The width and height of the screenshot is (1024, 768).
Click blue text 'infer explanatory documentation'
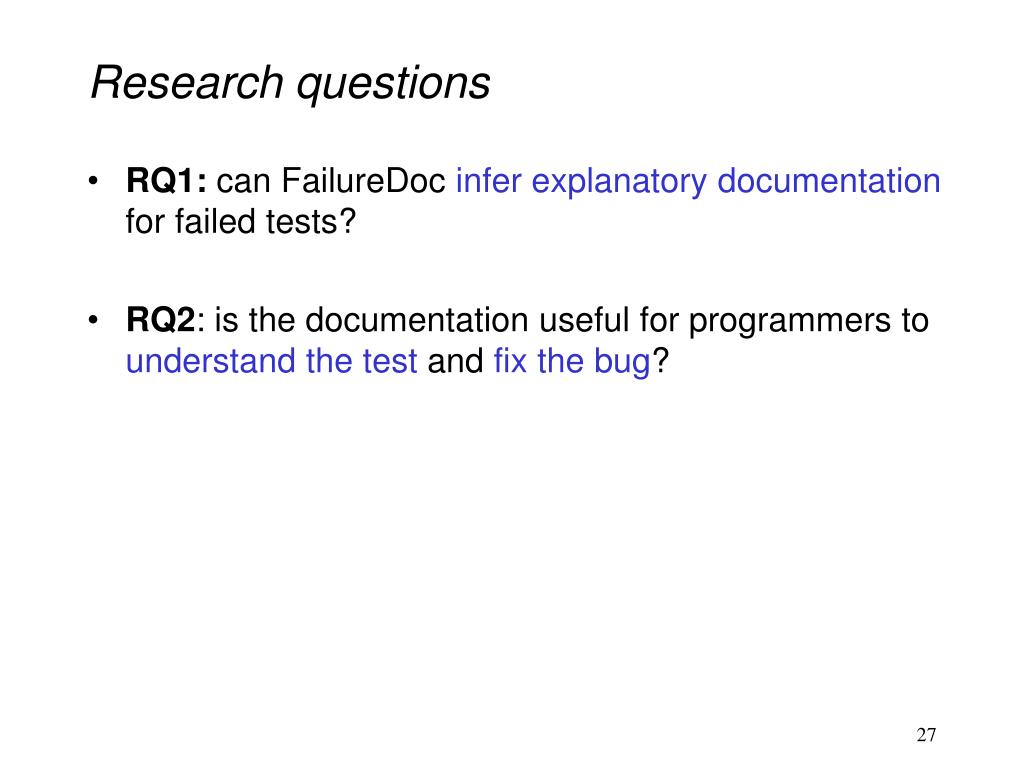coord(698,182)
